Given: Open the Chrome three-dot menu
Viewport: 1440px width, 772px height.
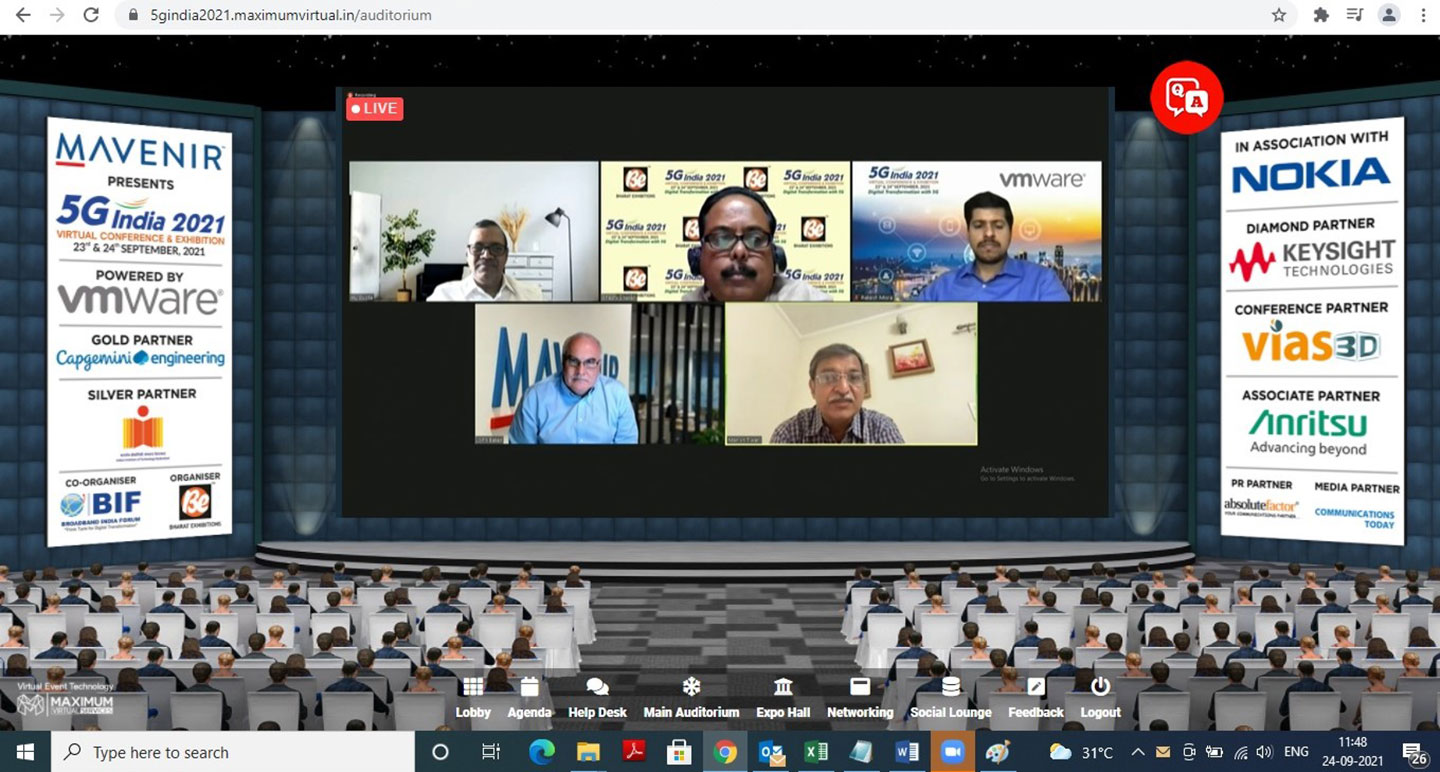Looking at the screenshot, I should tap(1422, 15).
